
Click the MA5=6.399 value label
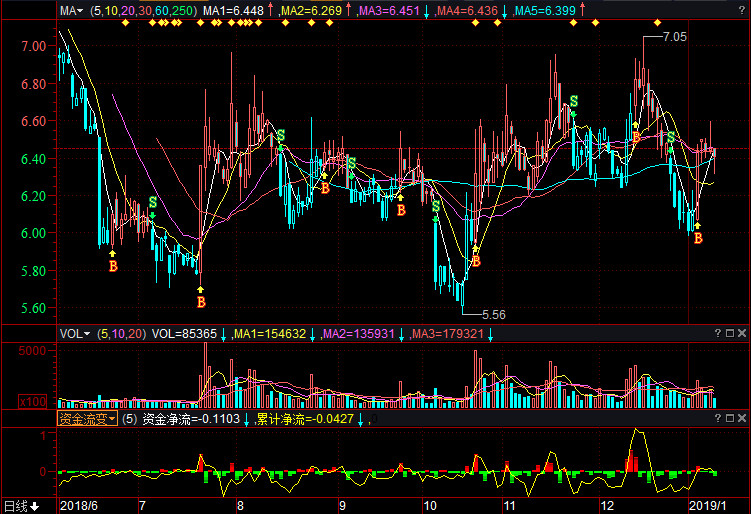tap(545, 11)
